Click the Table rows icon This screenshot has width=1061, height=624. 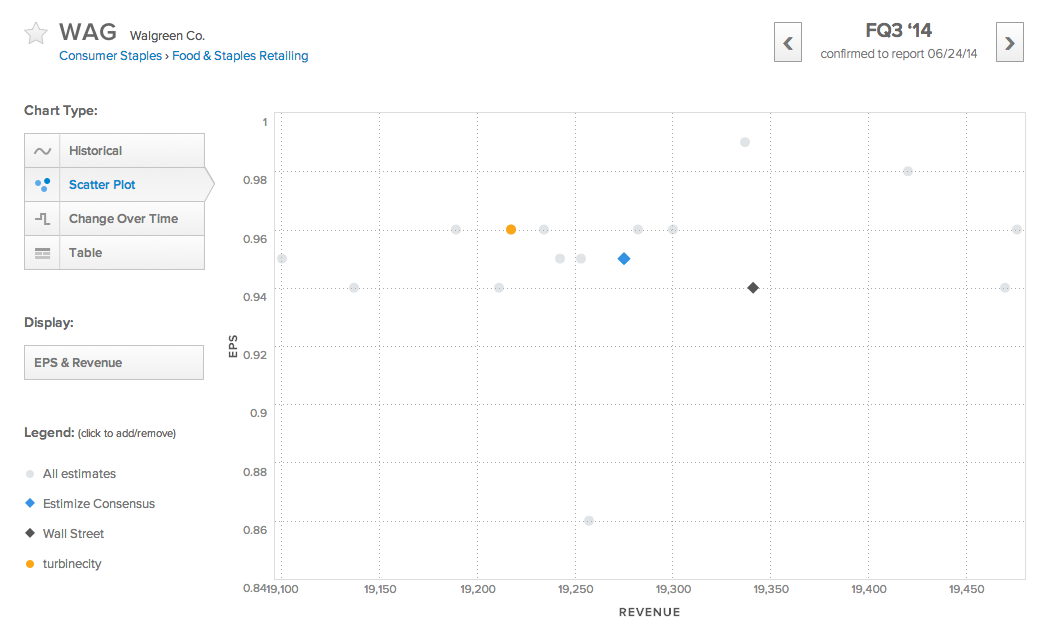click(43, 253)
